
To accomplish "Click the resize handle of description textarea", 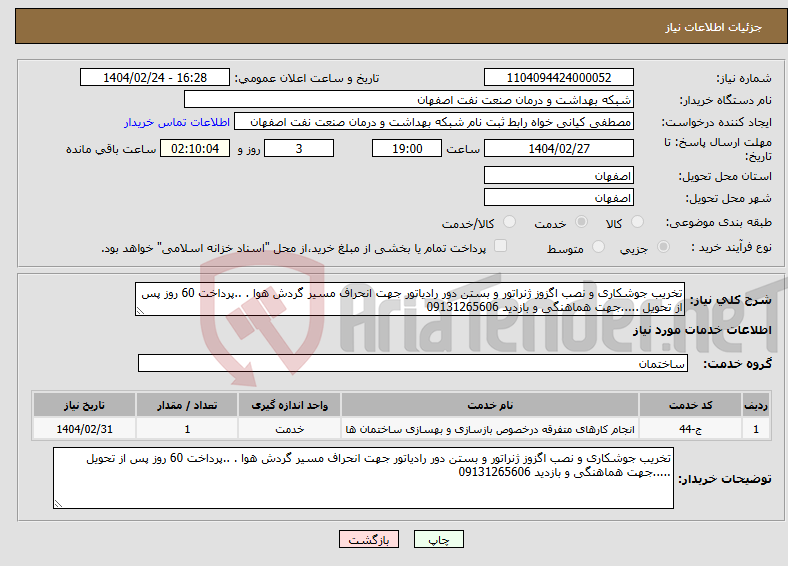I will [140, 311].
